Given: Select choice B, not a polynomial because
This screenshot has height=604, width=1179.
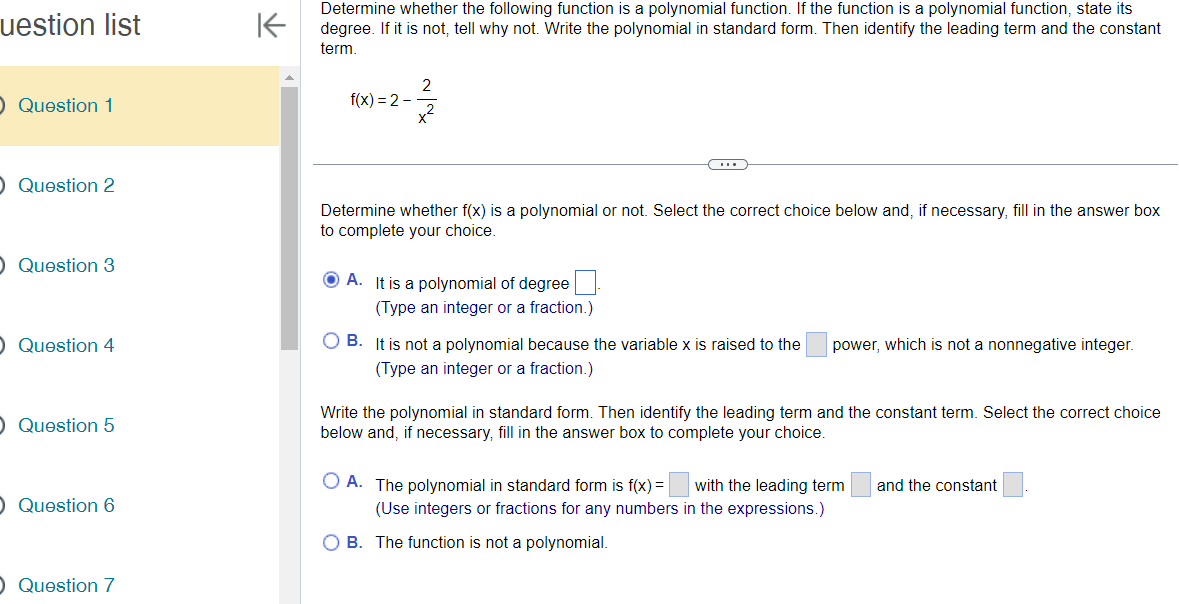Looking at the screenshot, I should pyautogui.click(x=331, y=340).
